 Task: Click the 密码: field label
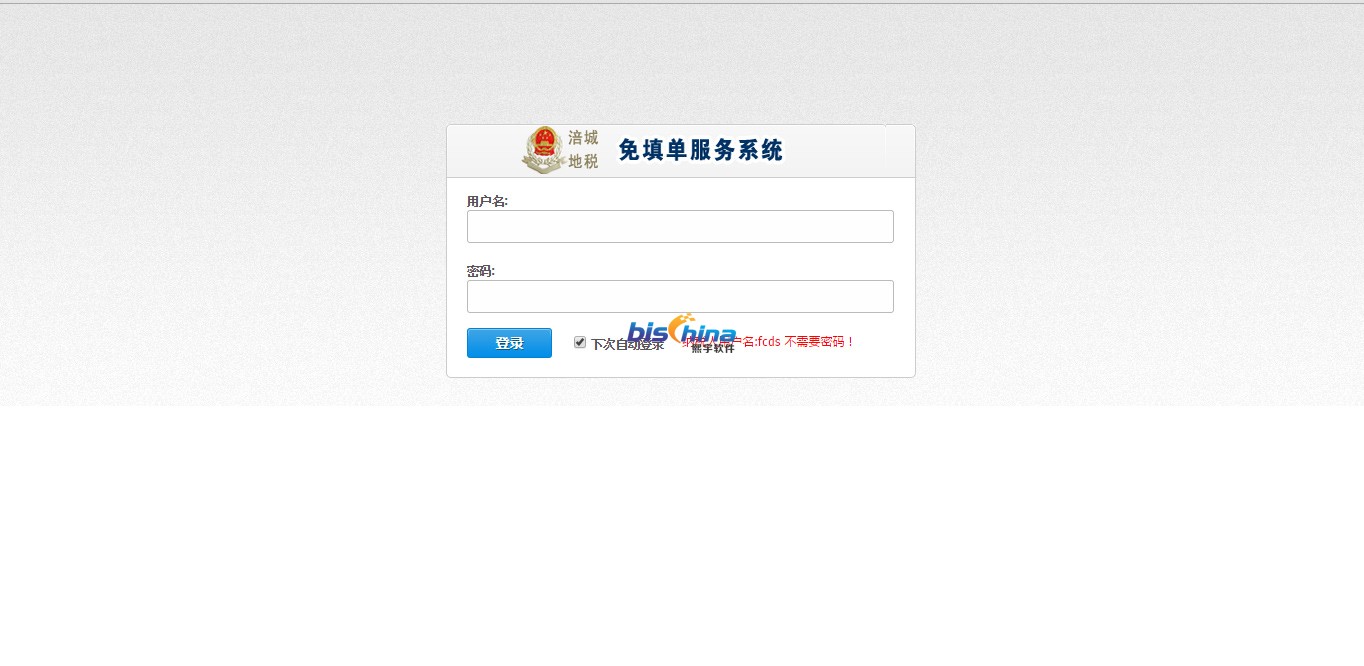[x=481, y=271]
